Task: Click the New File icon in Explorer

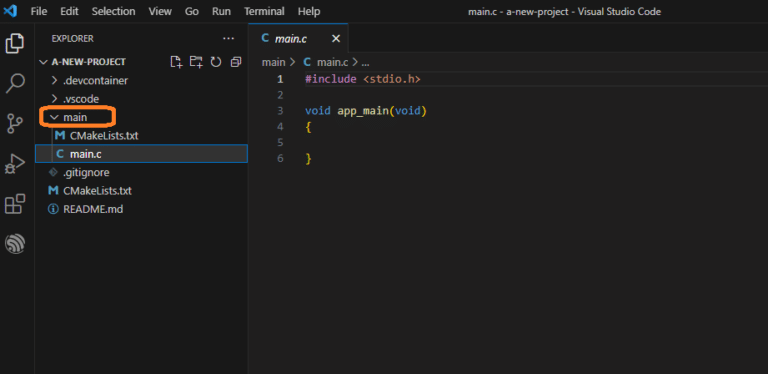Action: click(176, 62)
